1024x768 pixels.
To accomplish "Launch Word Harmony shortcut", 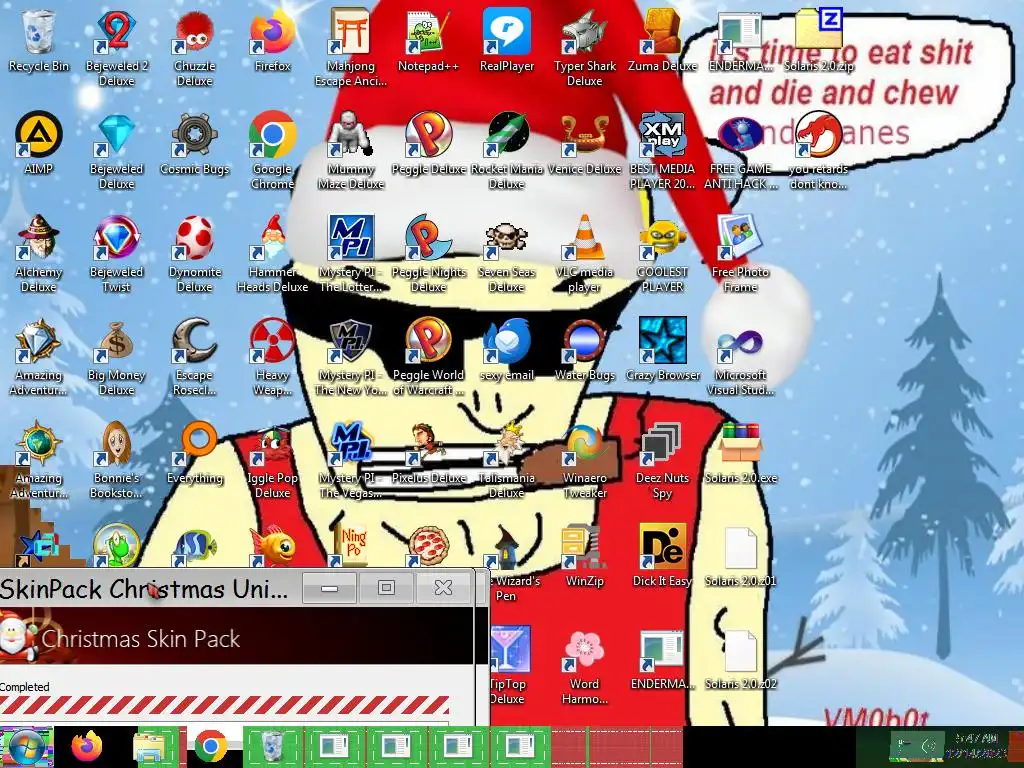I will [584, 666].
